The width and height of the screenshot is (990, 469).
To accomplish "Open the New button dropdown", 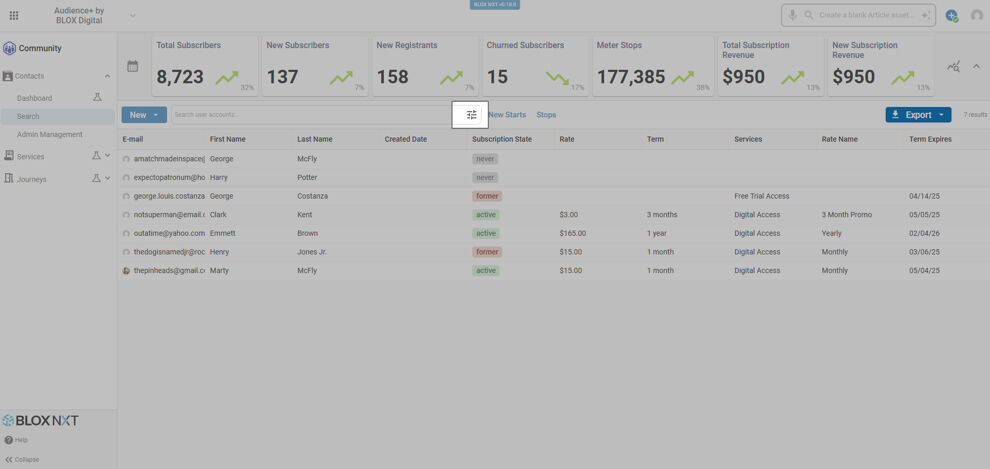I will (145, 115).
